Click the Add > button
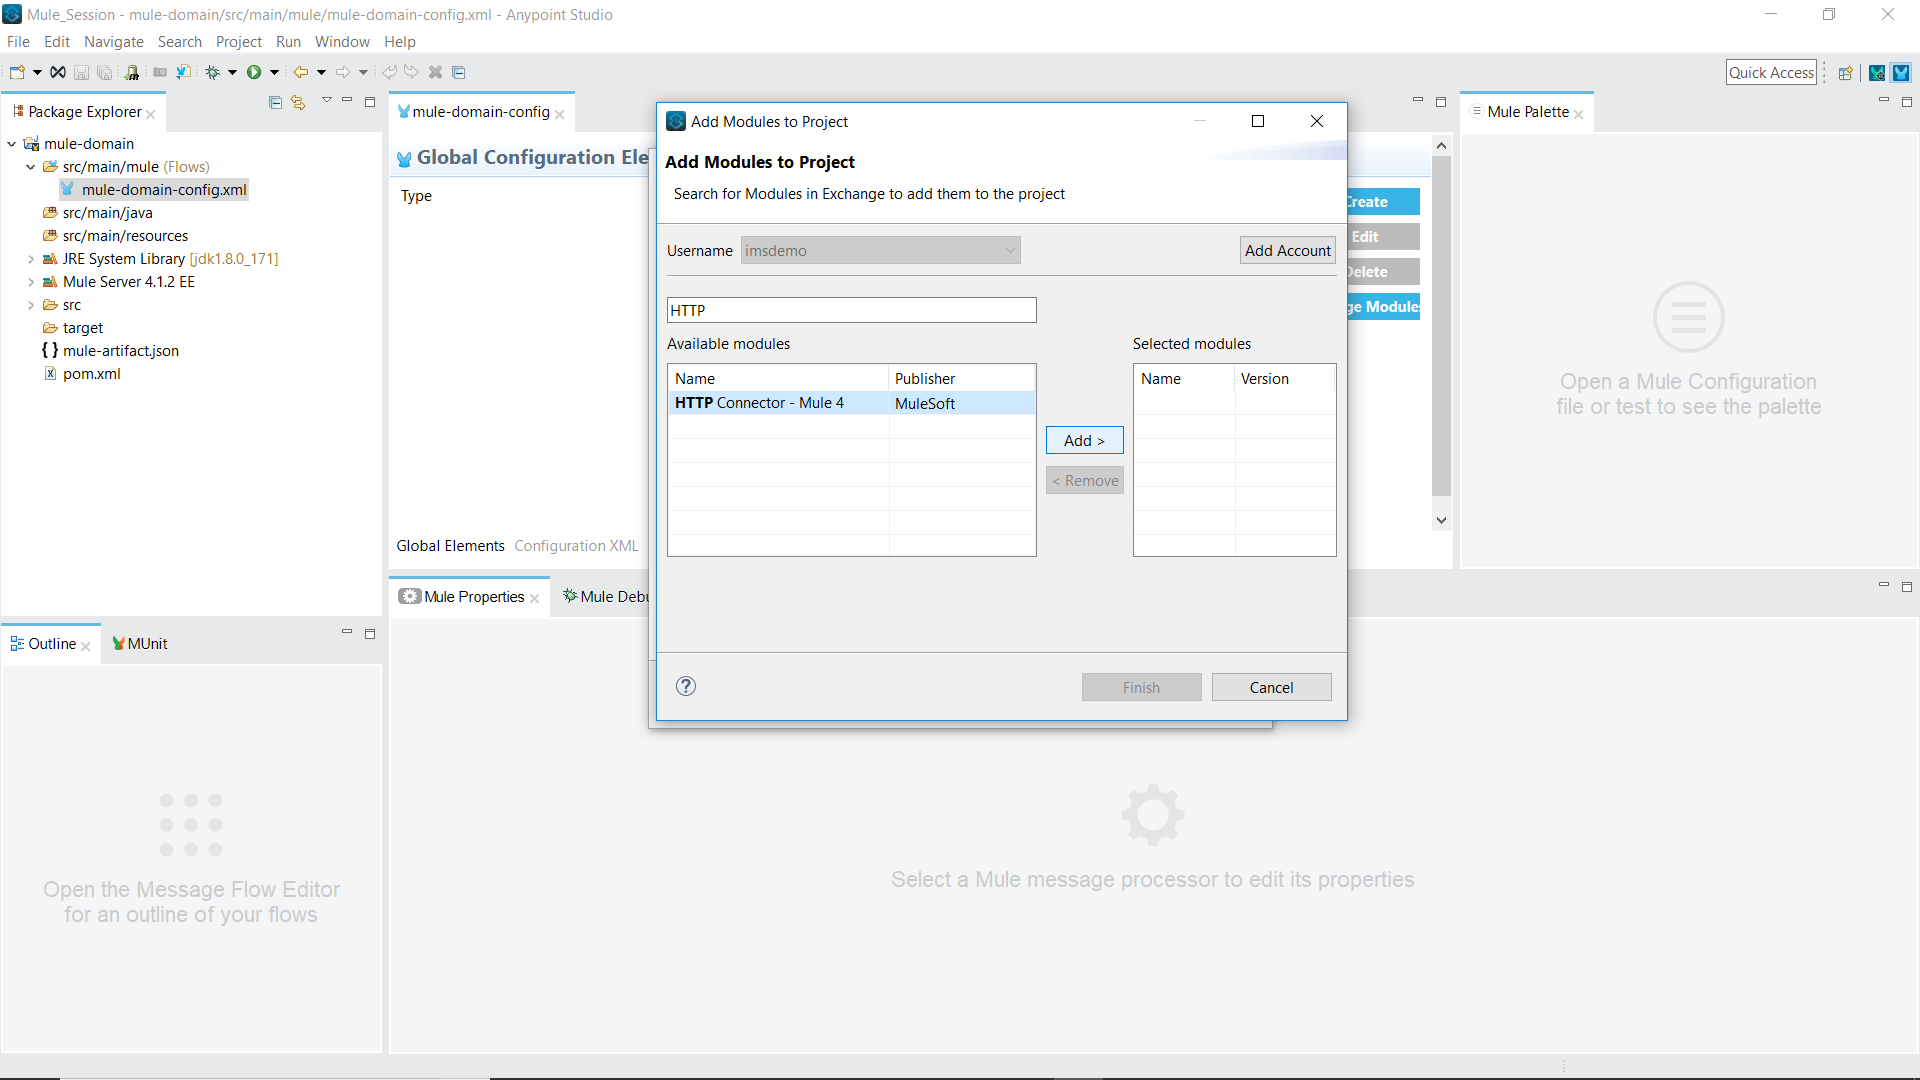The width and height of the screenshot is (1920, 1080). 1084,440
